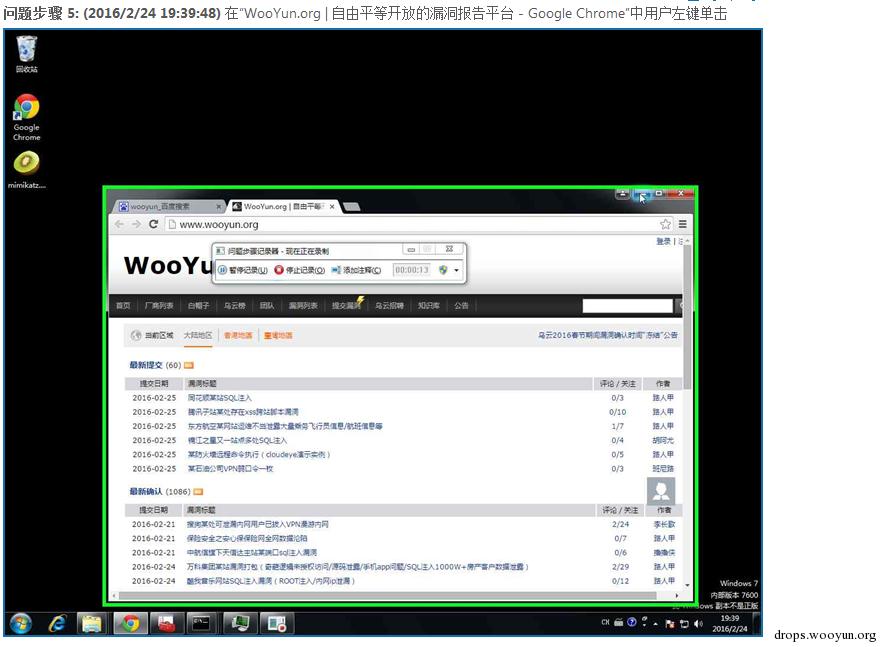Add a comment in Problem Steps Recorder
Screen dimensions: 880x647
click(356, 270)
